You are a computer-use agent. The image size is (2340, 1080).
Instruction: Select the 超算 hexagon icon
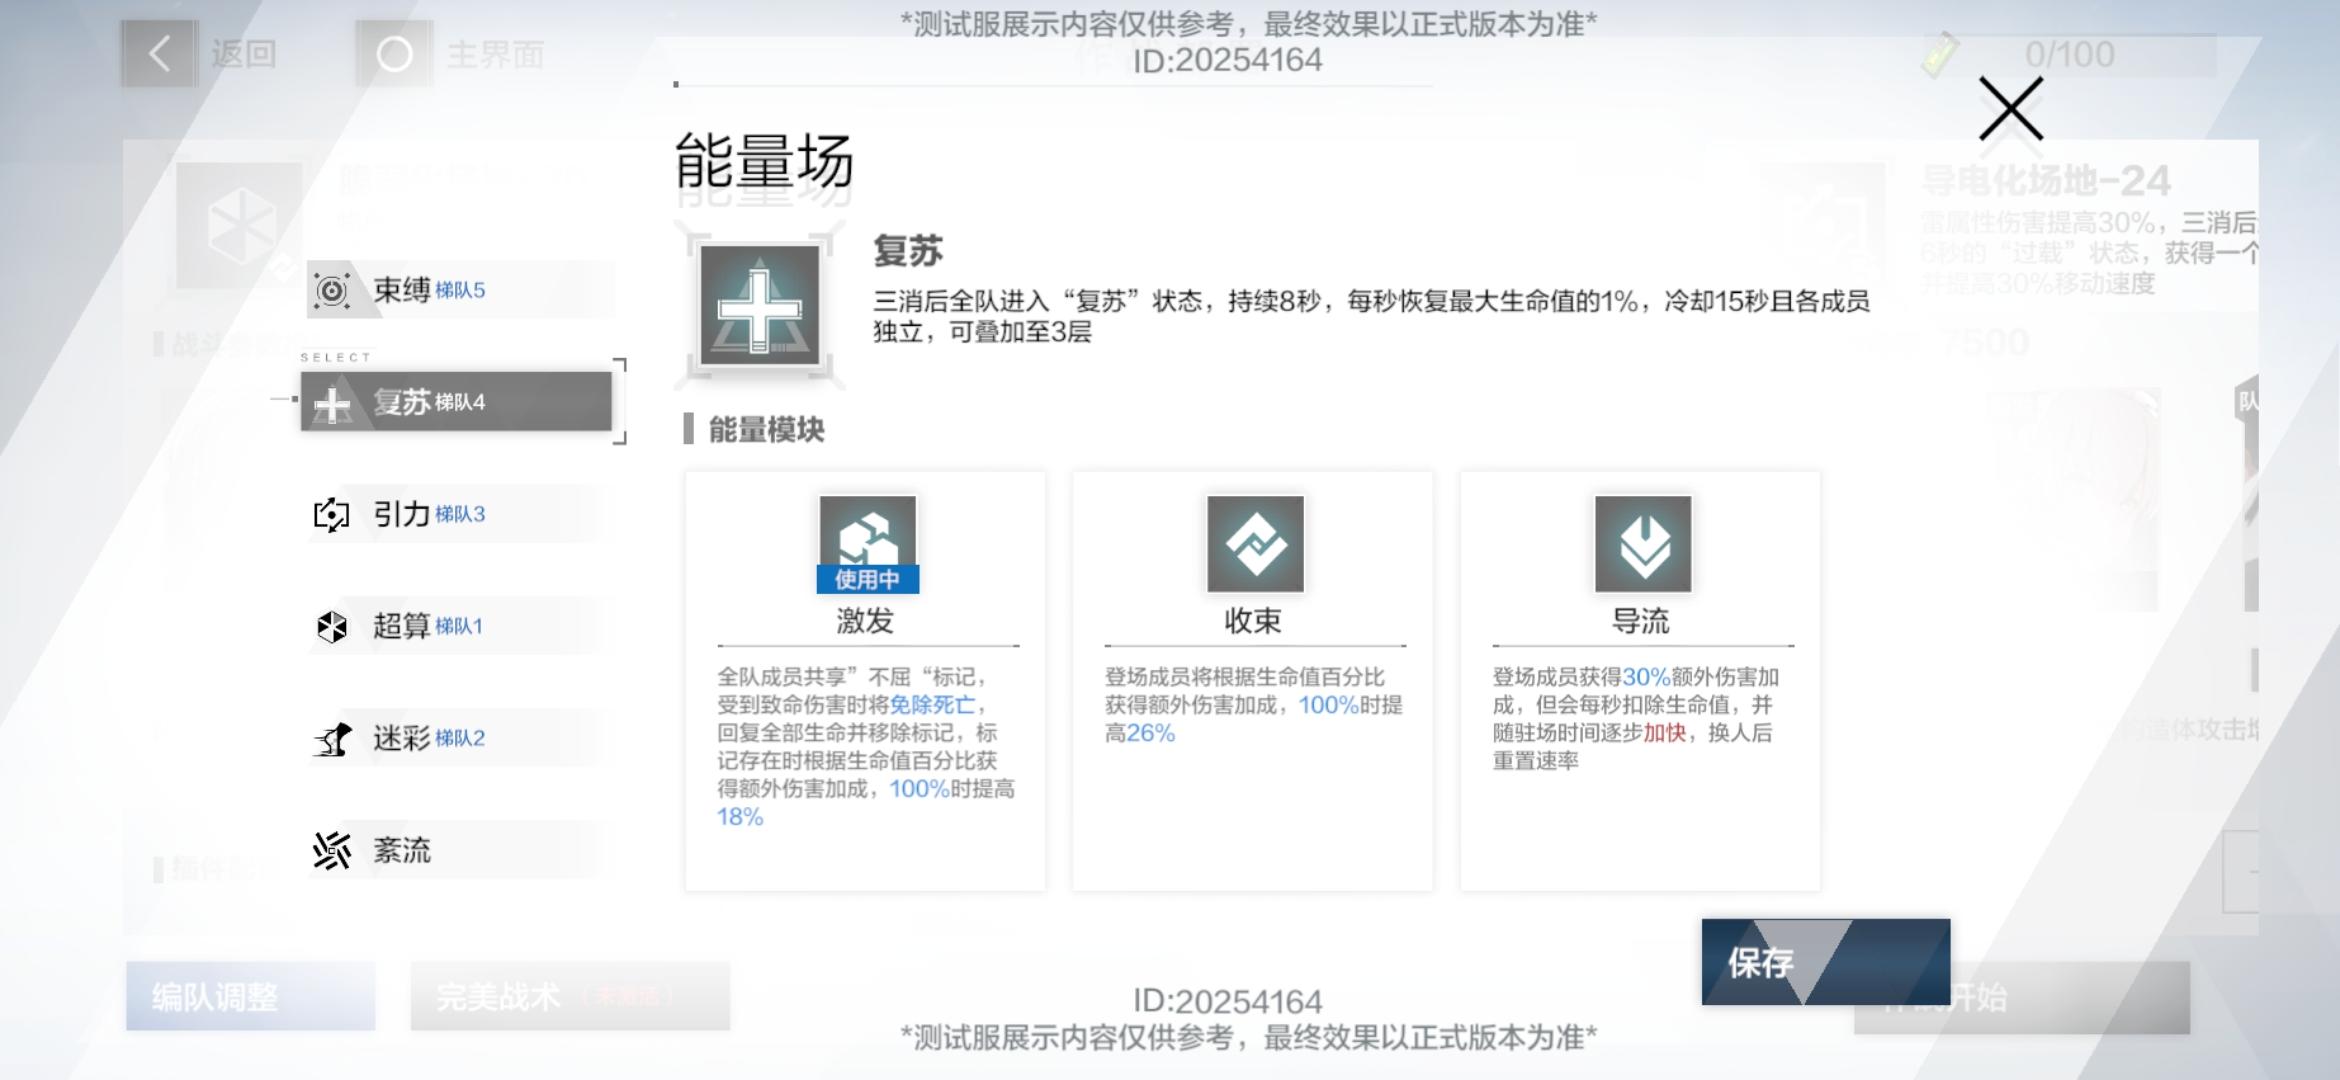point(331,627)
